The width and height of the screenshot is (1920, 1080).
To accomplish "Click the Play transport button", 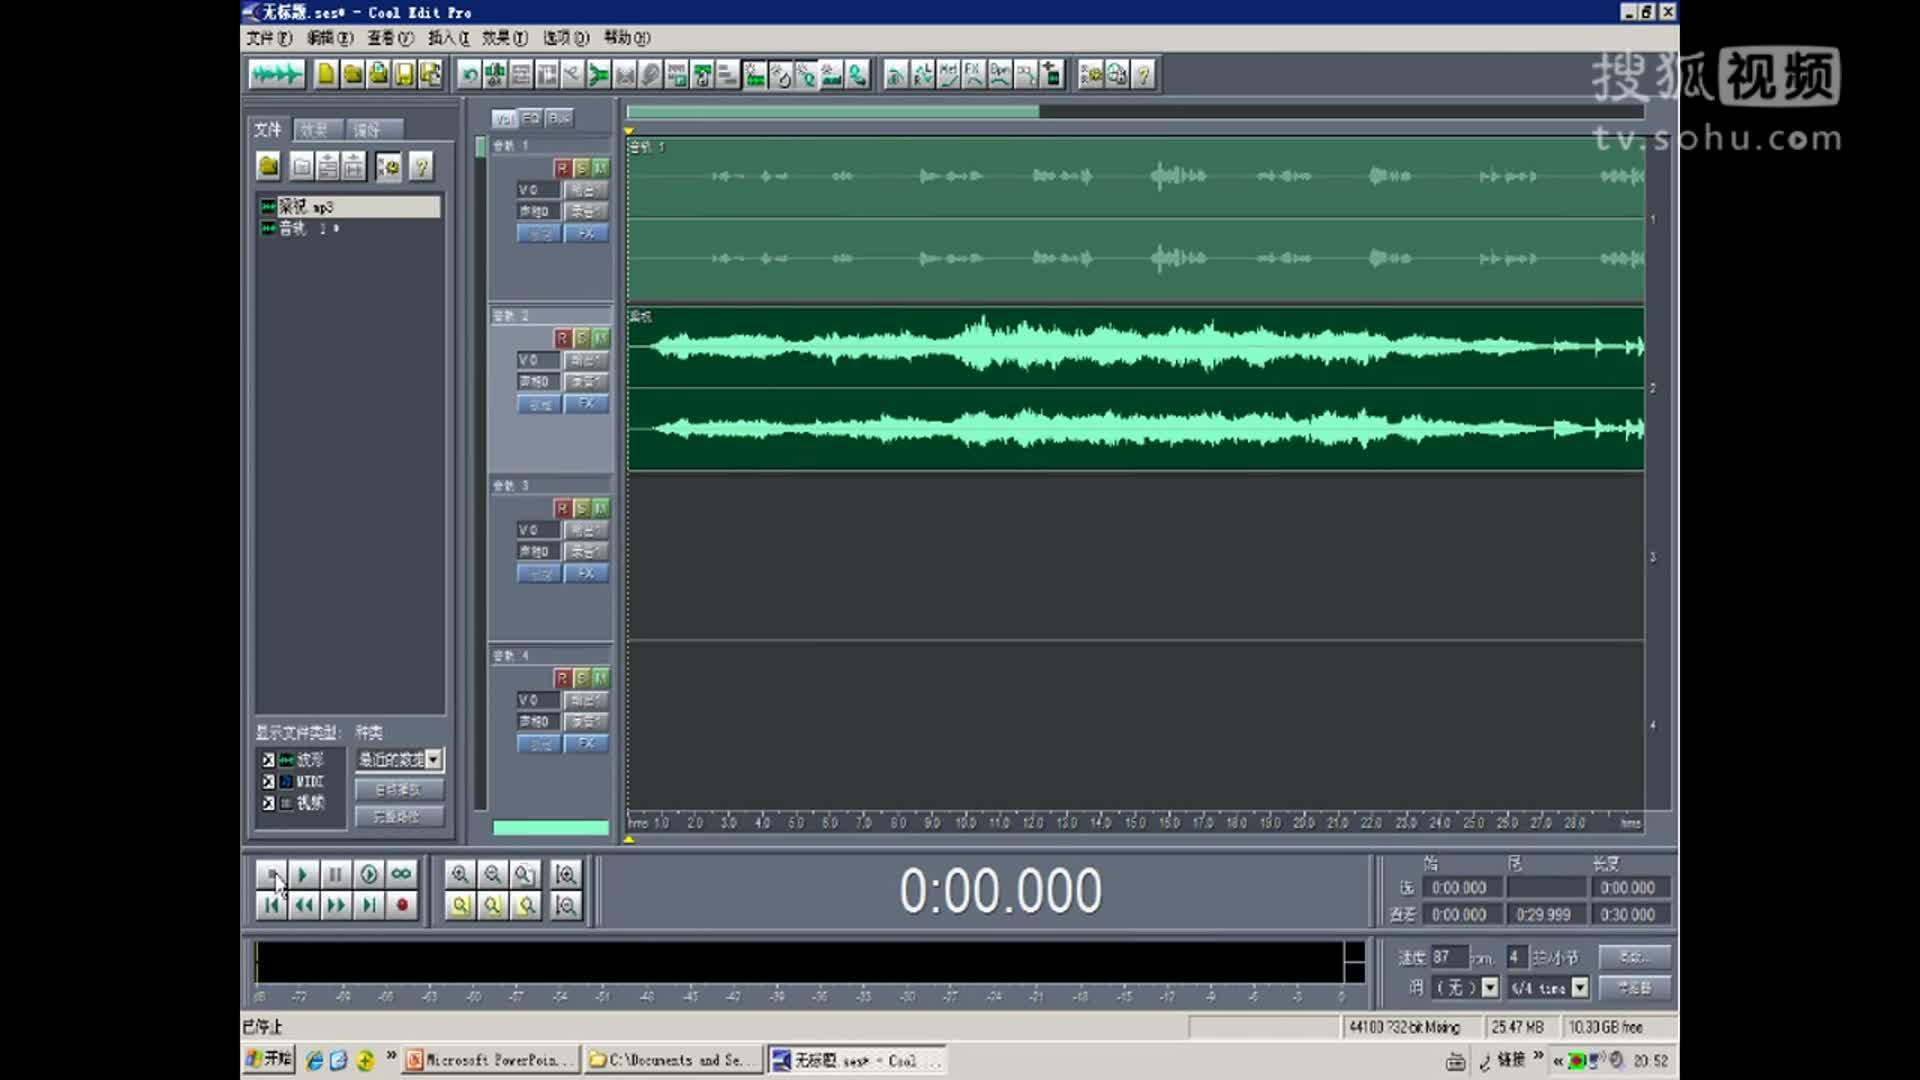I will click(303, 875).
